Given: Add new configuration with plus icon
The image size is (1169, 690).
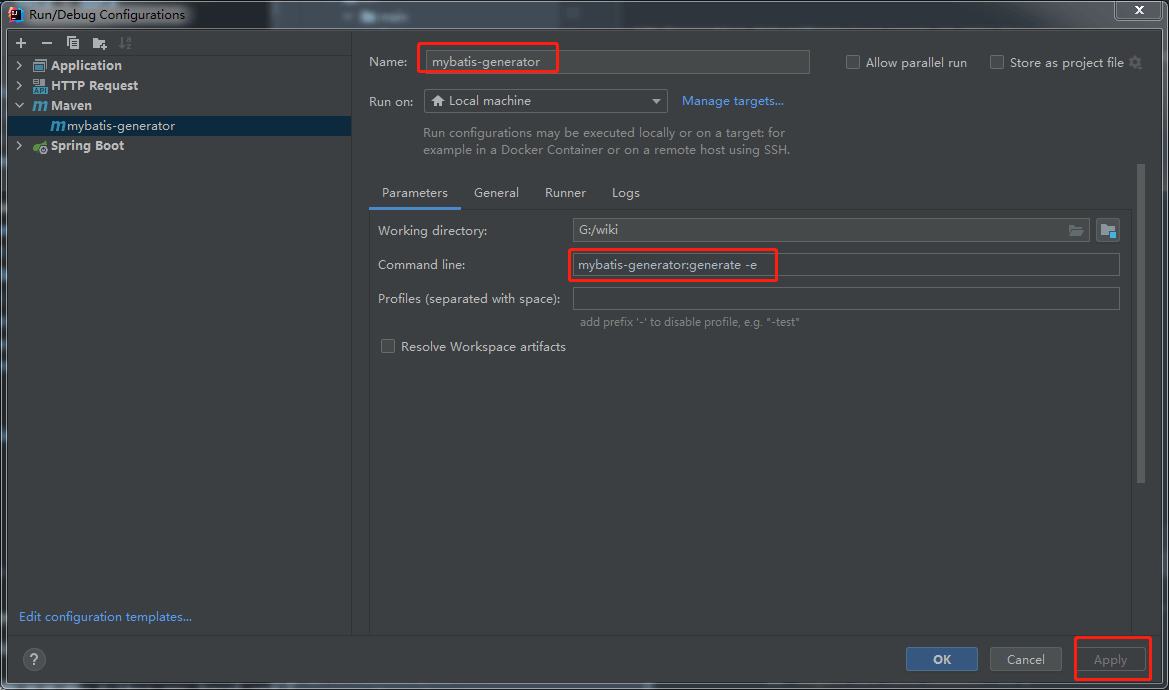Looking at the screenshot, I should (21, 43).
